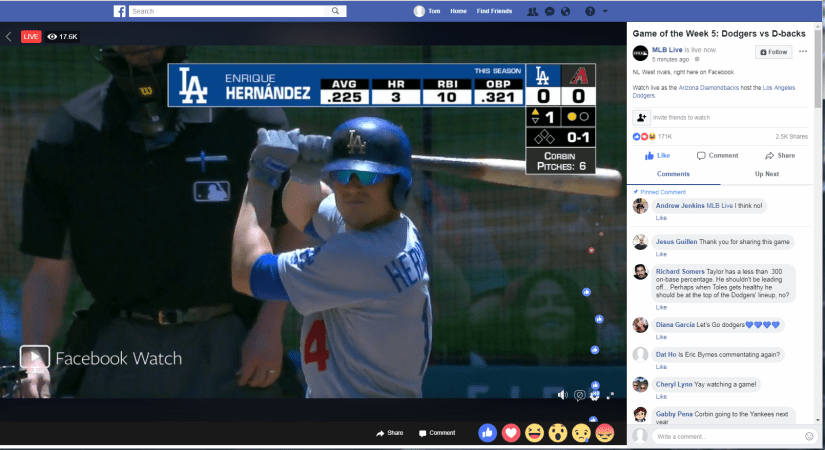This screenshot has height=450, width=825.
Task: Open Tom's profile from the top bar
Action: [x=427, y=11]
